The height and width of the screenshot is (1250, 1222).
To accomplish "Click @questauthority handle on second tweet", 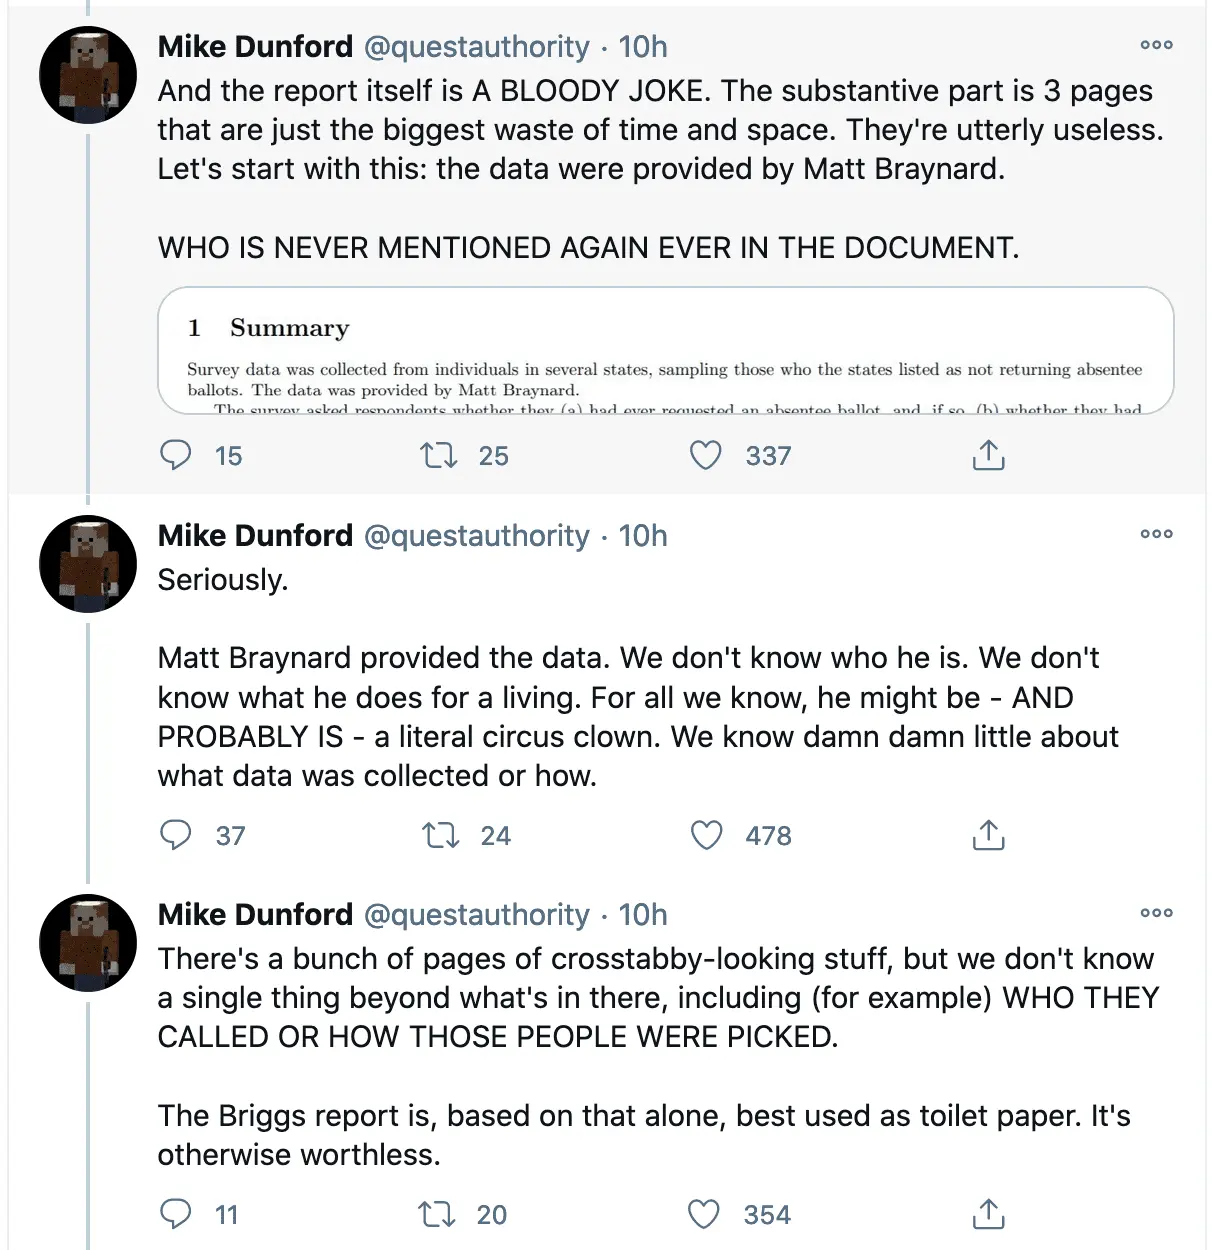I will (x=476, y=536).
